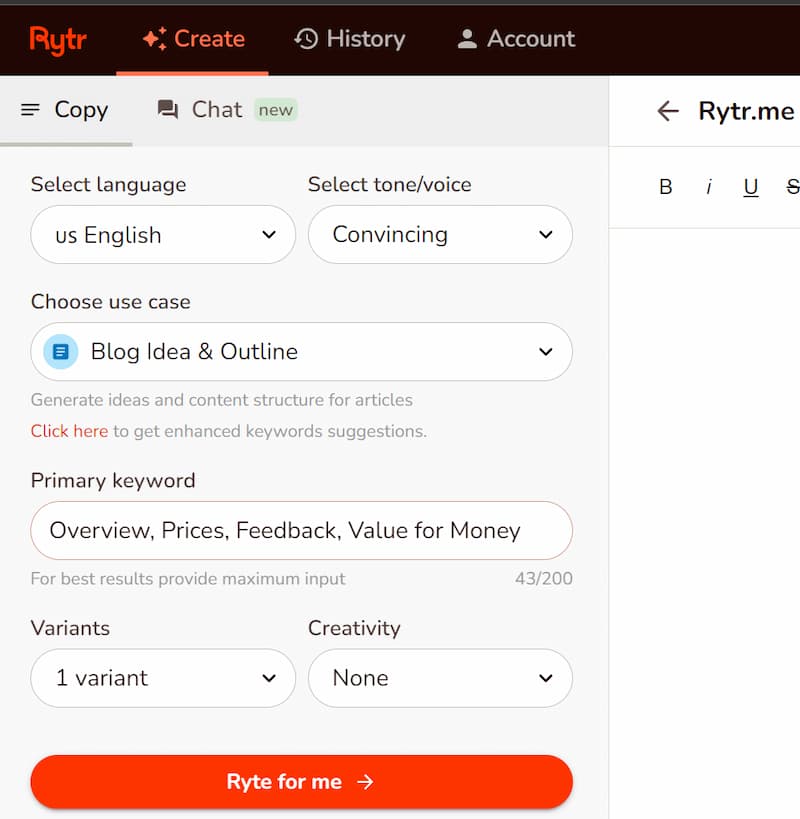Open the Creativity dropdown showing None
The height and width of the screenshot is (819, 800).
point(440,678)
